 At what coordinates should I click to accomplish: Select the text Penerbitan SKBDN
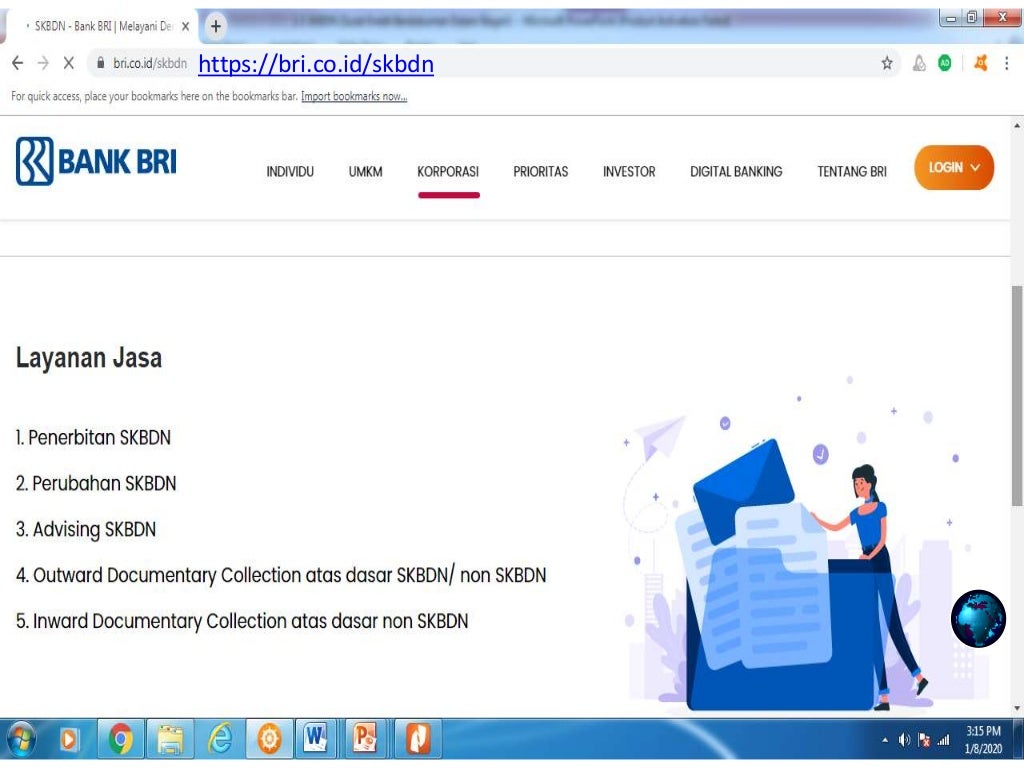pos(99,438)
